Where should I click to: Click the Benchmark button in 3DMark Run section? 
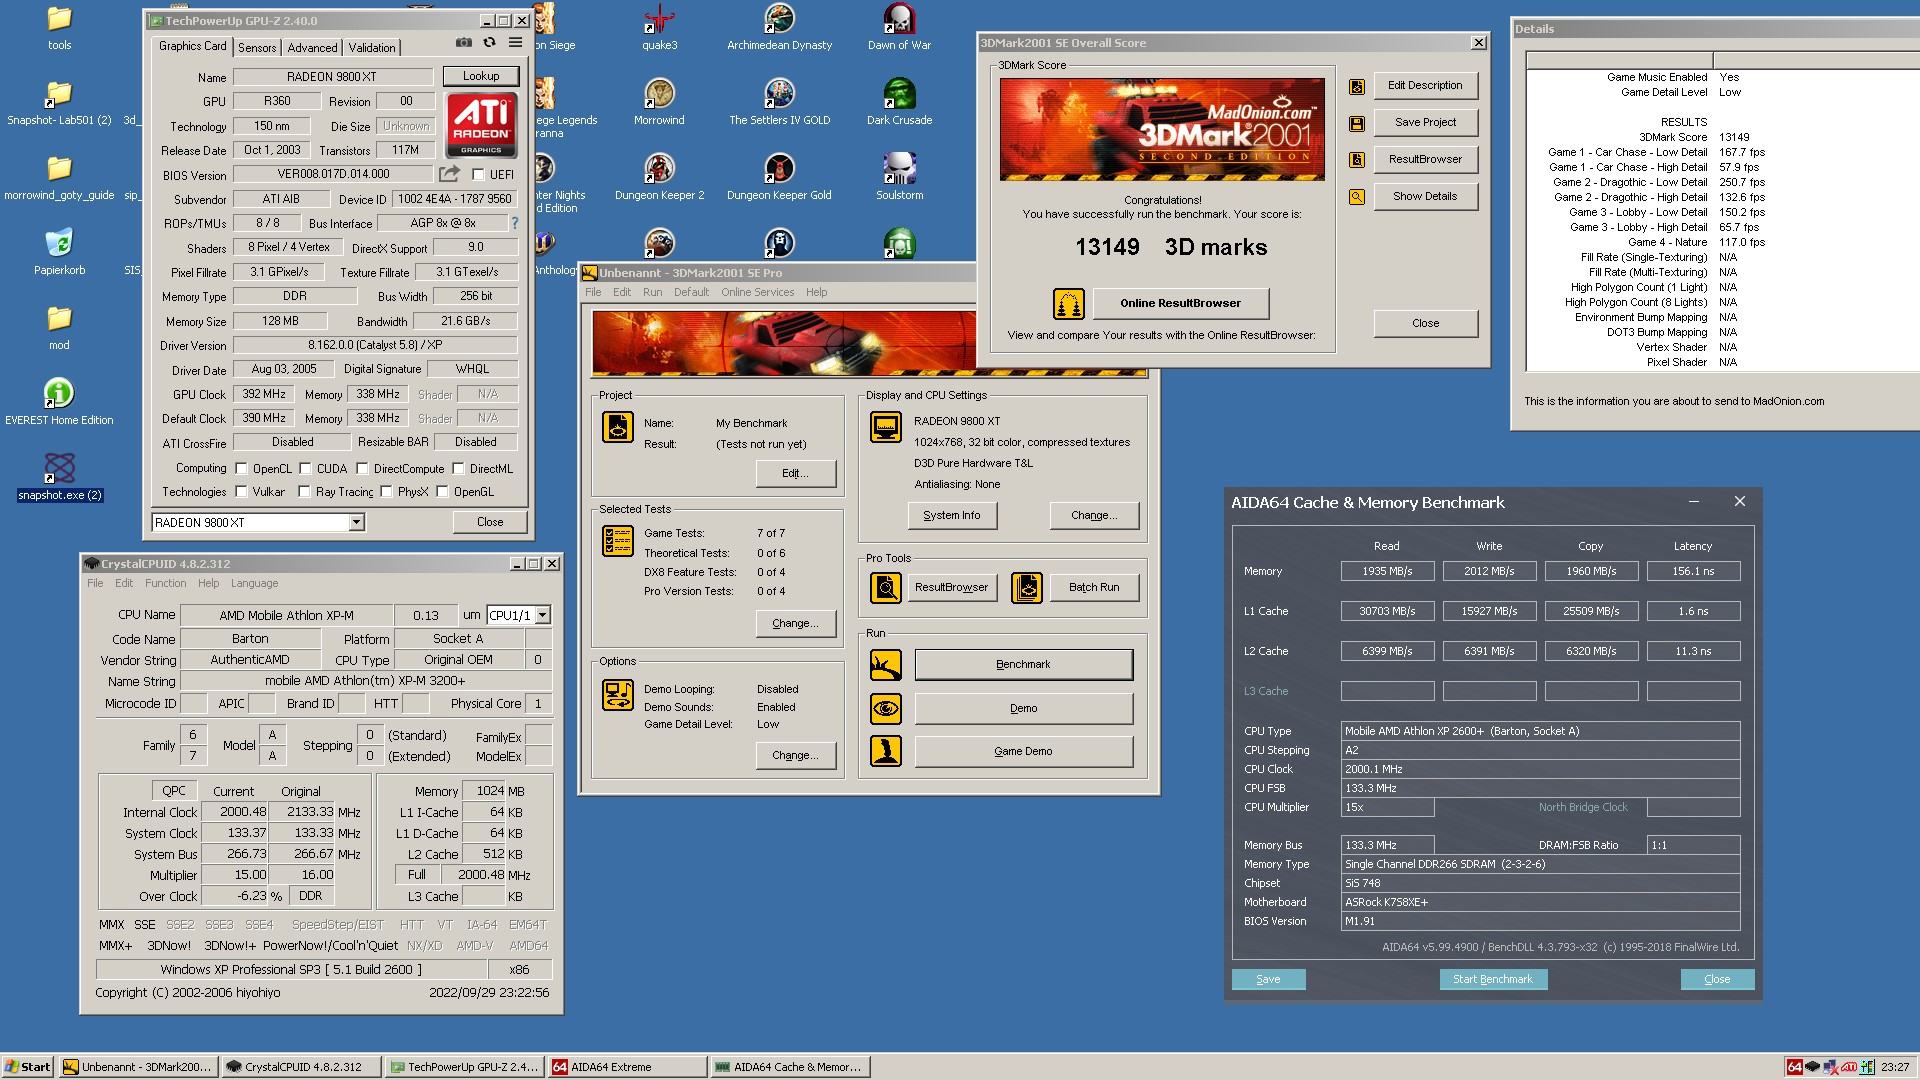pyautogui.click(x=1023, y=664)
